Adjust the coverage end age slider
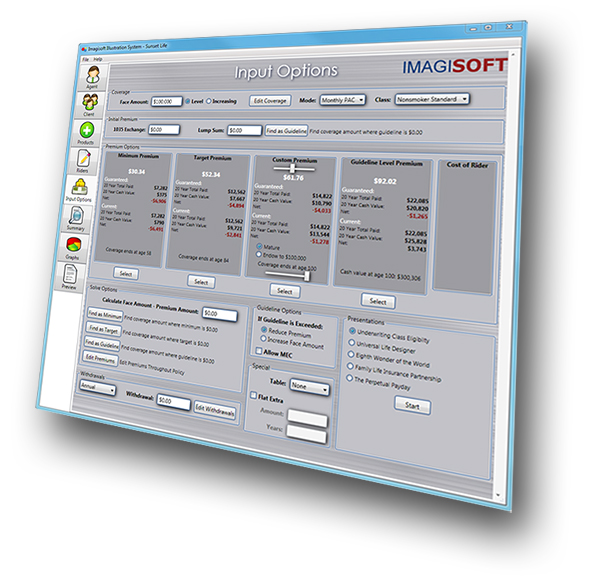The height and width of the screenshot is (576, 600). (x=307, y=276)
